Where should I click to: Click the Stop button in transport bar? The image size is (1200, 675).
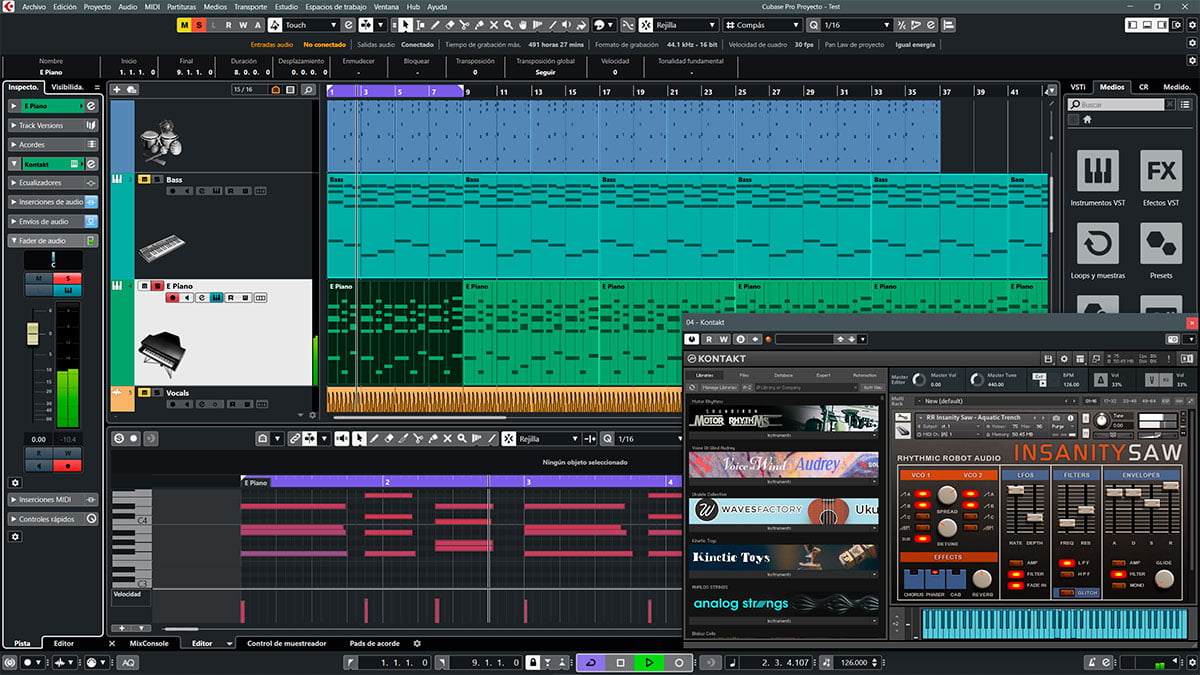pyautogui.click(x=620, y=662)
